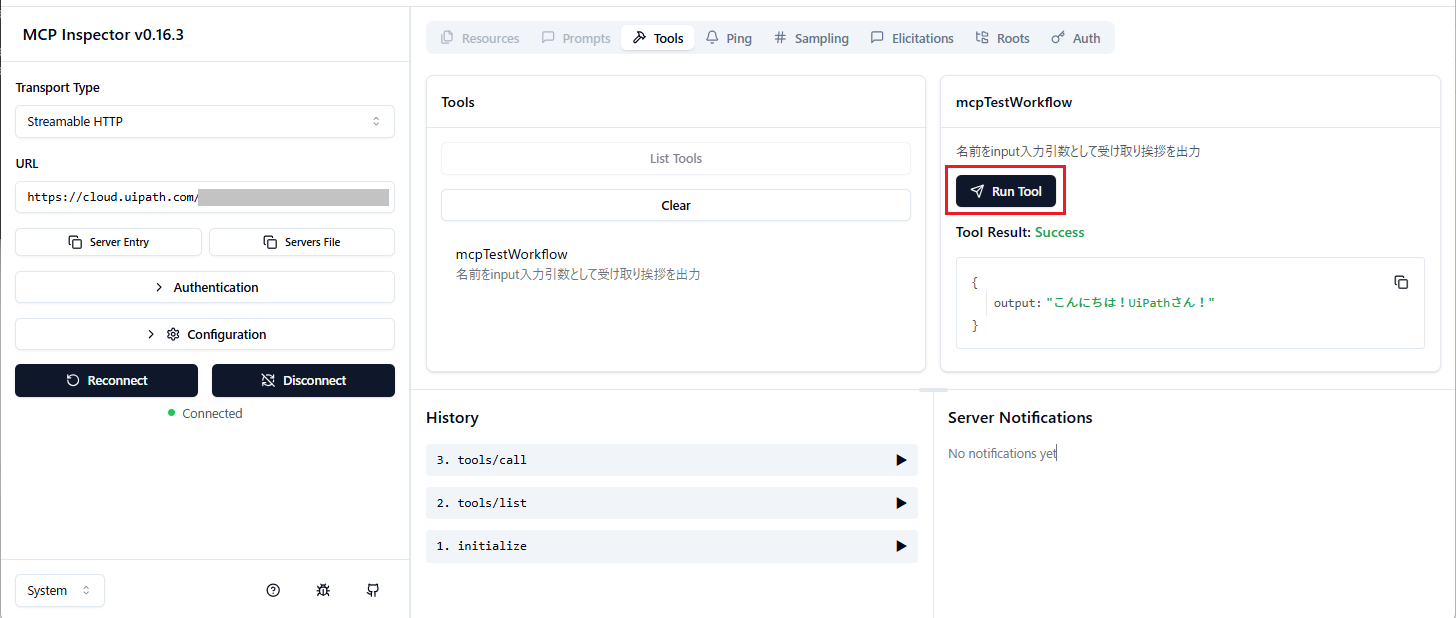Click the MCP Inspector v0.16.3 title
The height and width of the screenshot is (618, 1456).
(x=103, y=35)
